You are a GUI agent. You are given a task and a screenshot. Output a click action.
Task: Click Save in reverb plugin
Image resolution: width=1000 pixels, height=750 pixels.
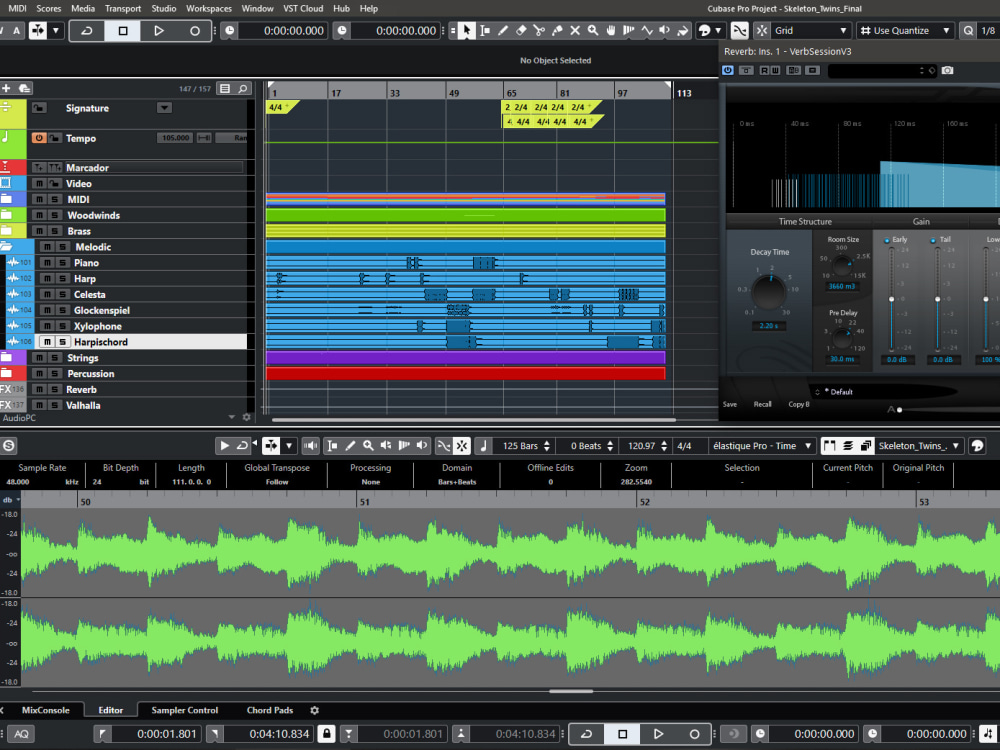[x=730, y=404]
